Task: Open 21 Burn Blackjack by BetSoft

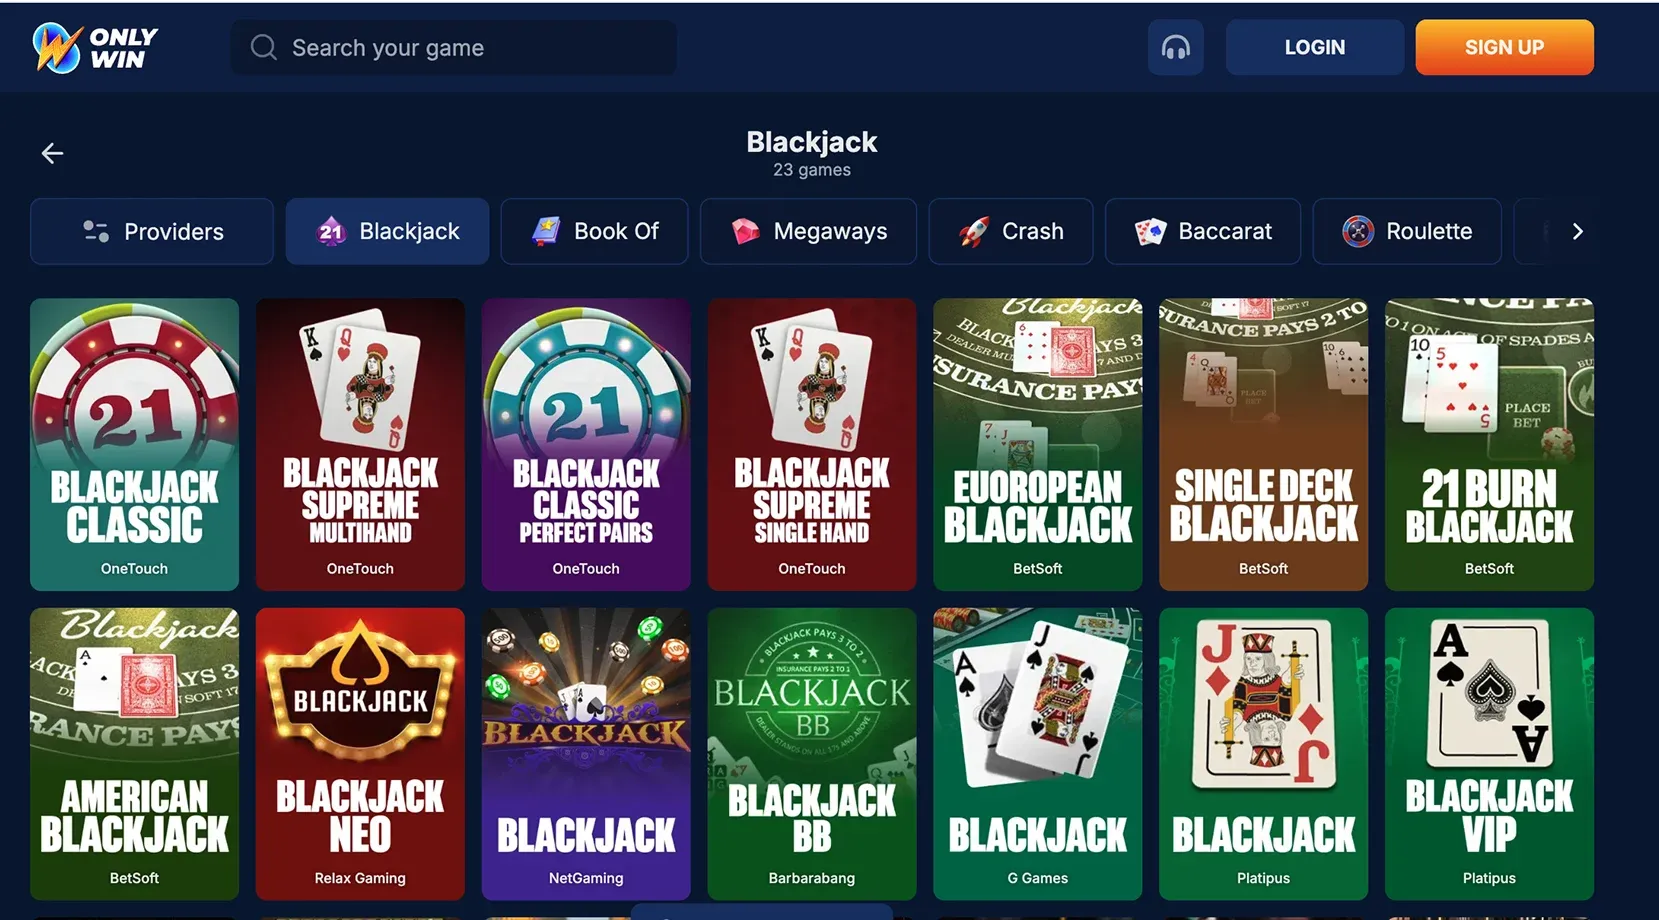Action: click(x=1489, y=444)
